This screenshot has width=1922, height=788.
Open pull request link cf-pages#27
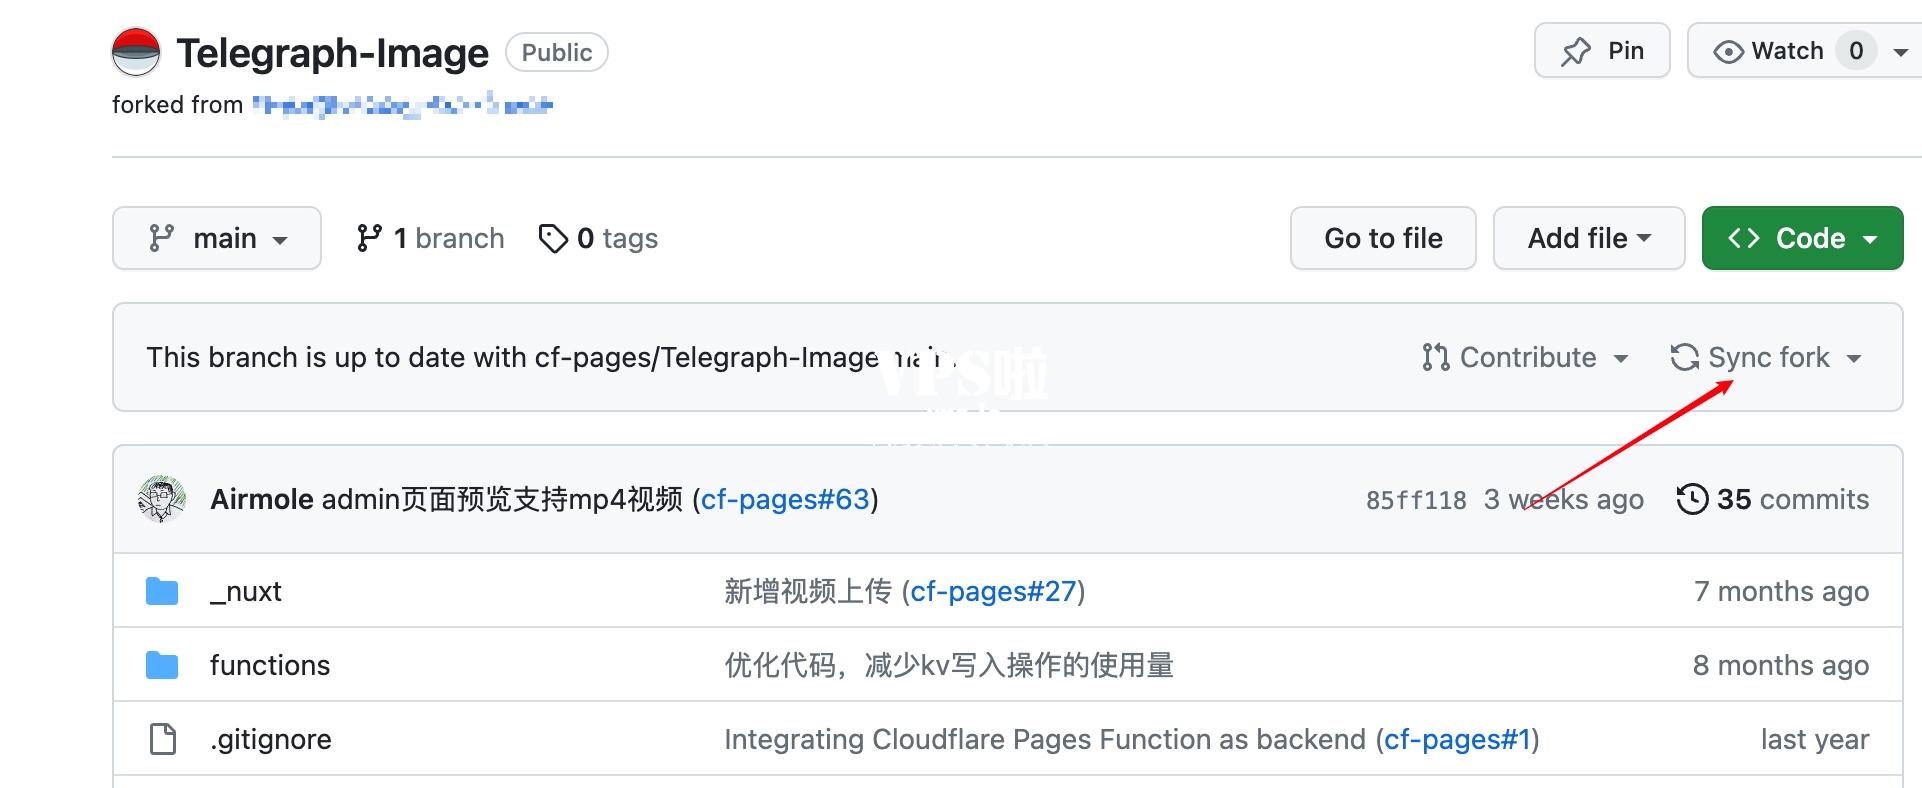993,591
